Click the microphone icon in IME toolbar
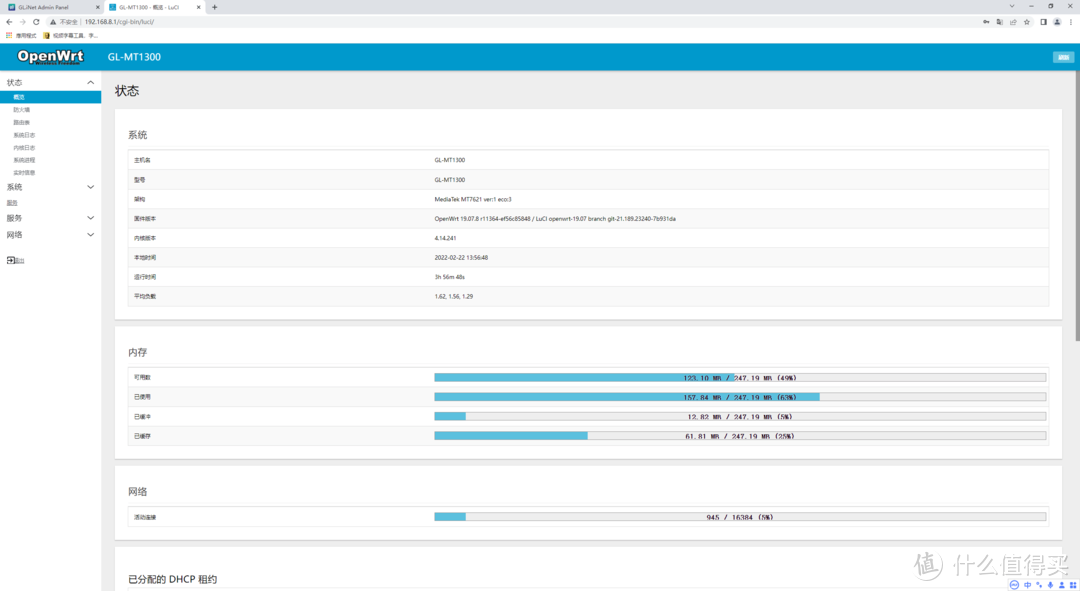The image size is (1080, 591). click(x=1049, y=585)
